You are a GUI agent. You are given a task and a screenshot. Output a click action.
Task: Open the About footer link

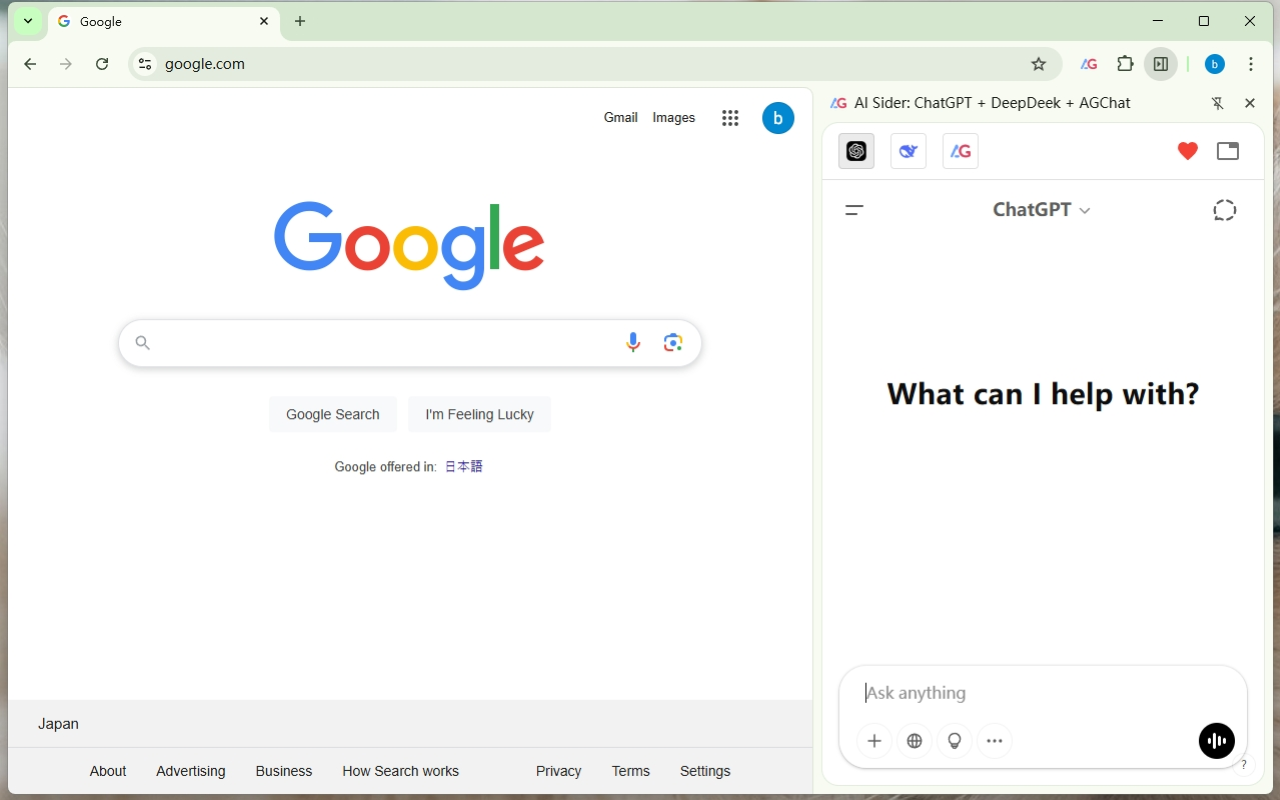(x=108, y=771)
